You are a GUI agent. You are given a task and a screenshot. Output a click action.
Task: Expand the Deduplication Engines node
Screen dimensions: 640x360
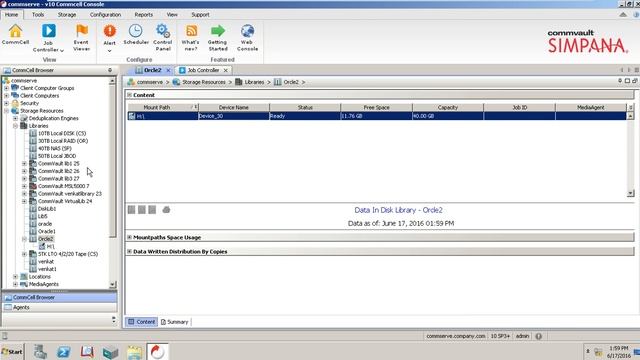tap(16, 118)
